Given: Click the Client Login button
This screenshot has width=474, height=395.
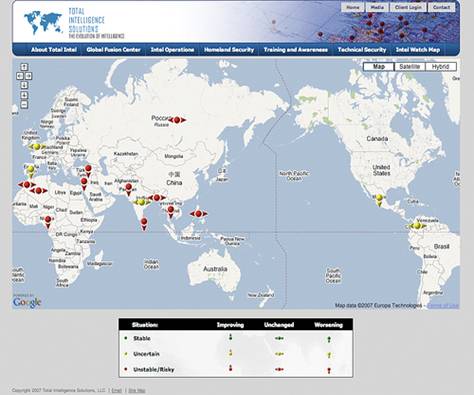Looking at the screenshot, I should (408, 7).
